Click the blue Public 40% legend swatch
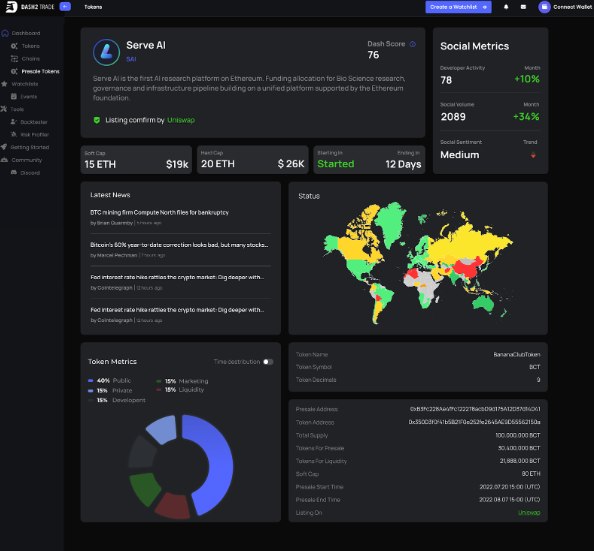The height and width of the screenshot is (551, 594). (91, 380)
